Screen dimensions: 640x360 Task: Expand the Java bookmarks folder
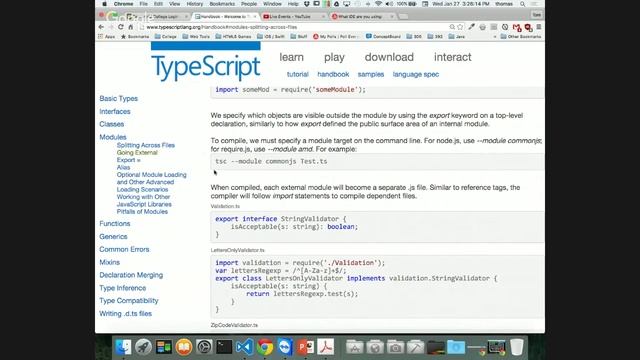tap(457, 36)
